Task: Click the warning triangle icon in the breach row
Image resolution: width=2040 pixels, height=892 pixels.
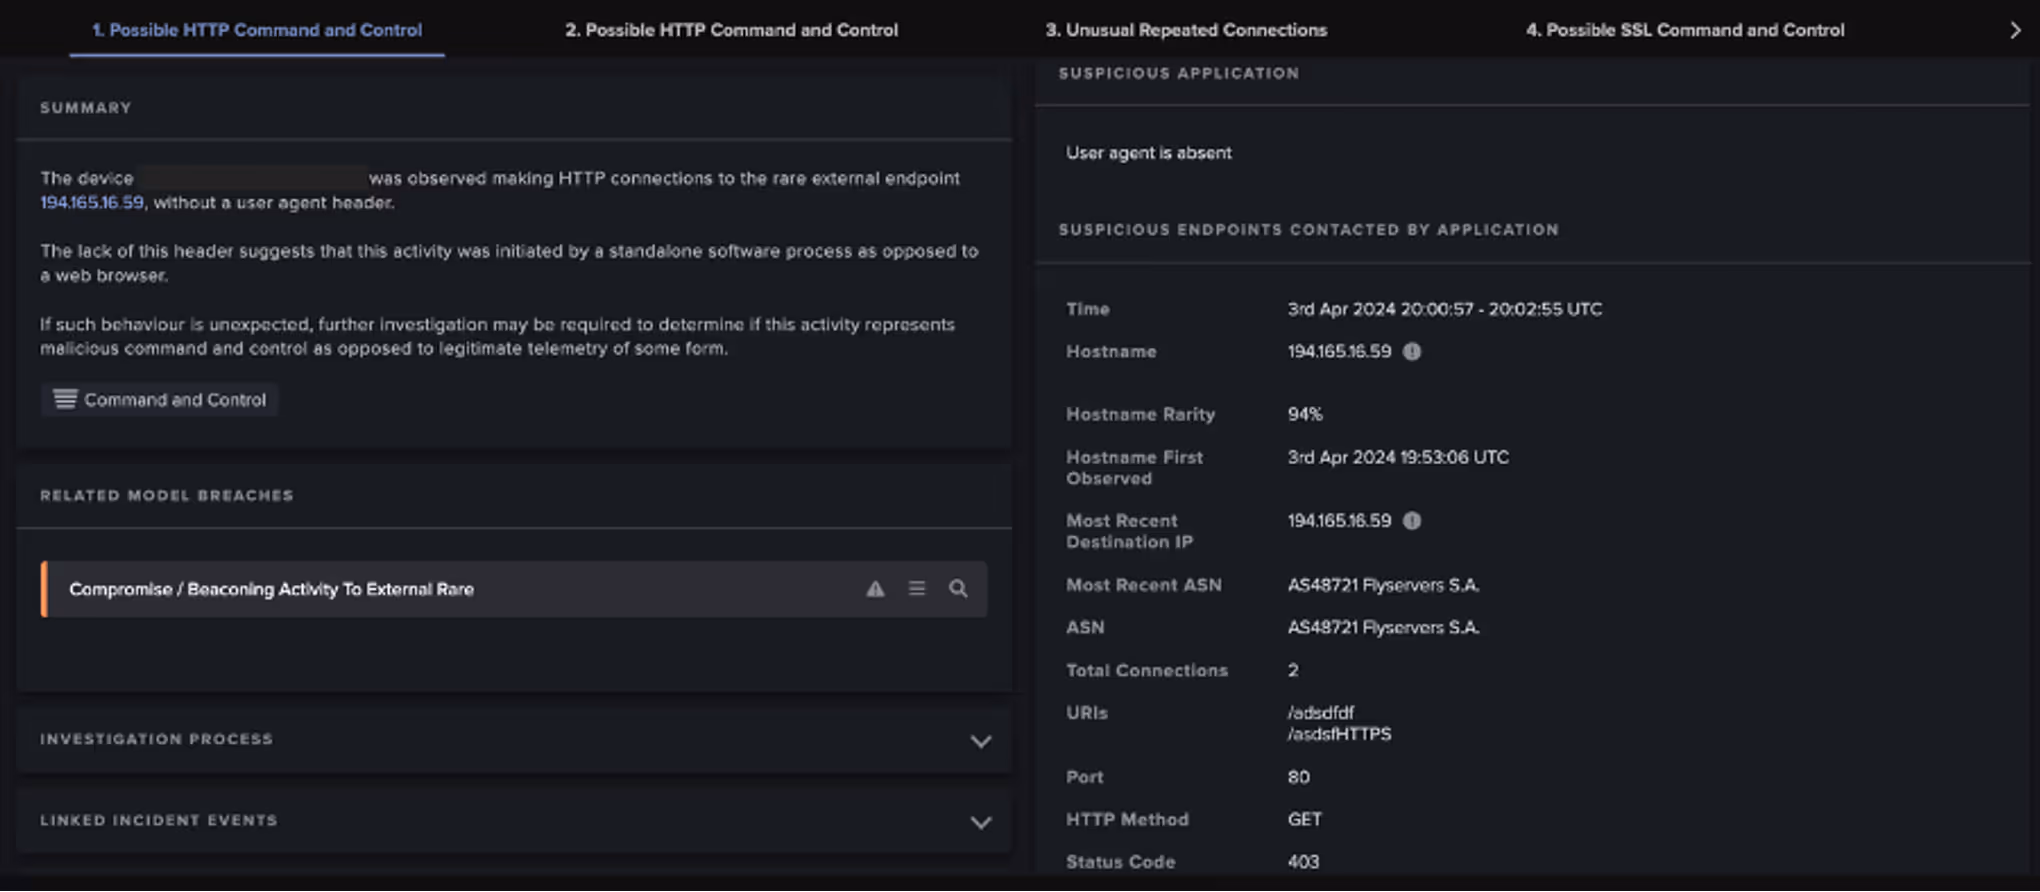Action: (875, 589)
